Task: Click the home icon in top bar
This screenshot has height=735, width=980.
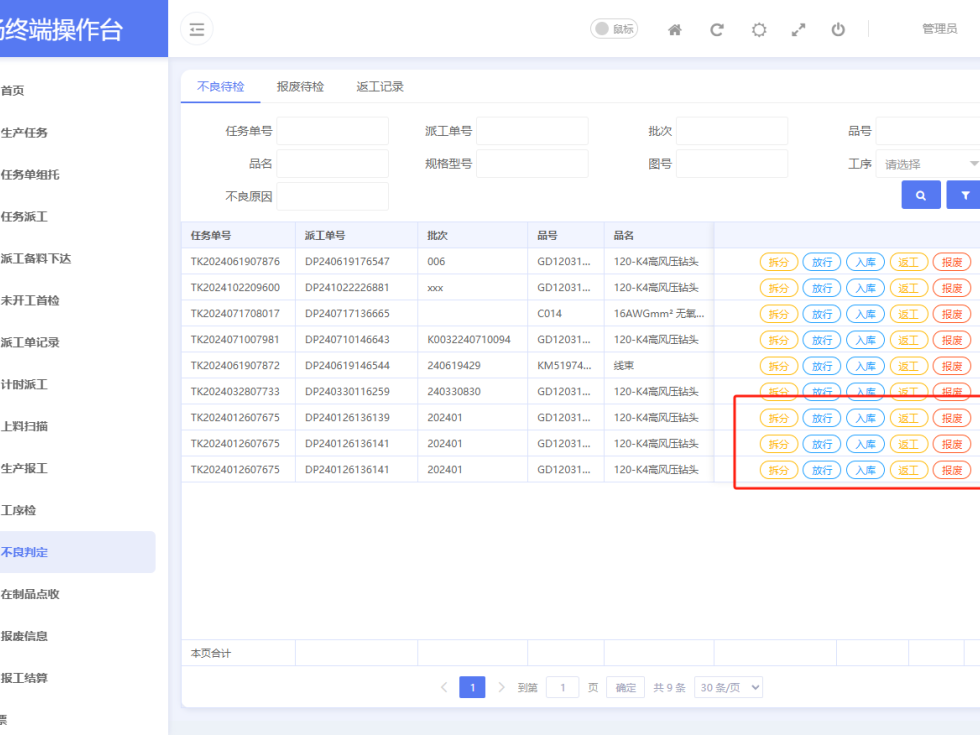Action: point(675,30)
